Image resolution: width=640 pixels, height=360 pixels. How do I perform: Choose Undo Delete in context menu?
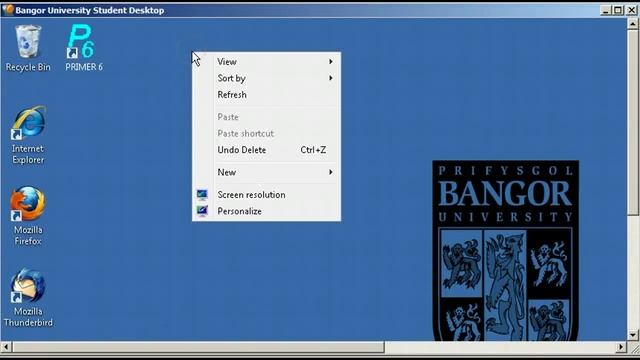tap(267, 150)
